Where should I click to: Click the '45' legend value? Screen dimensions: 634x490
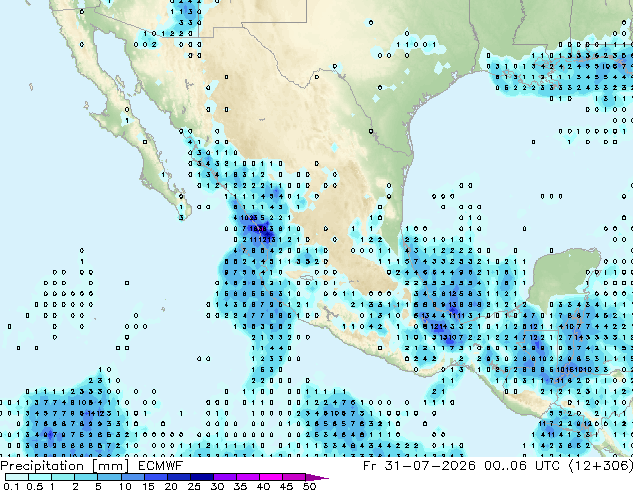(x=286, y=486)
